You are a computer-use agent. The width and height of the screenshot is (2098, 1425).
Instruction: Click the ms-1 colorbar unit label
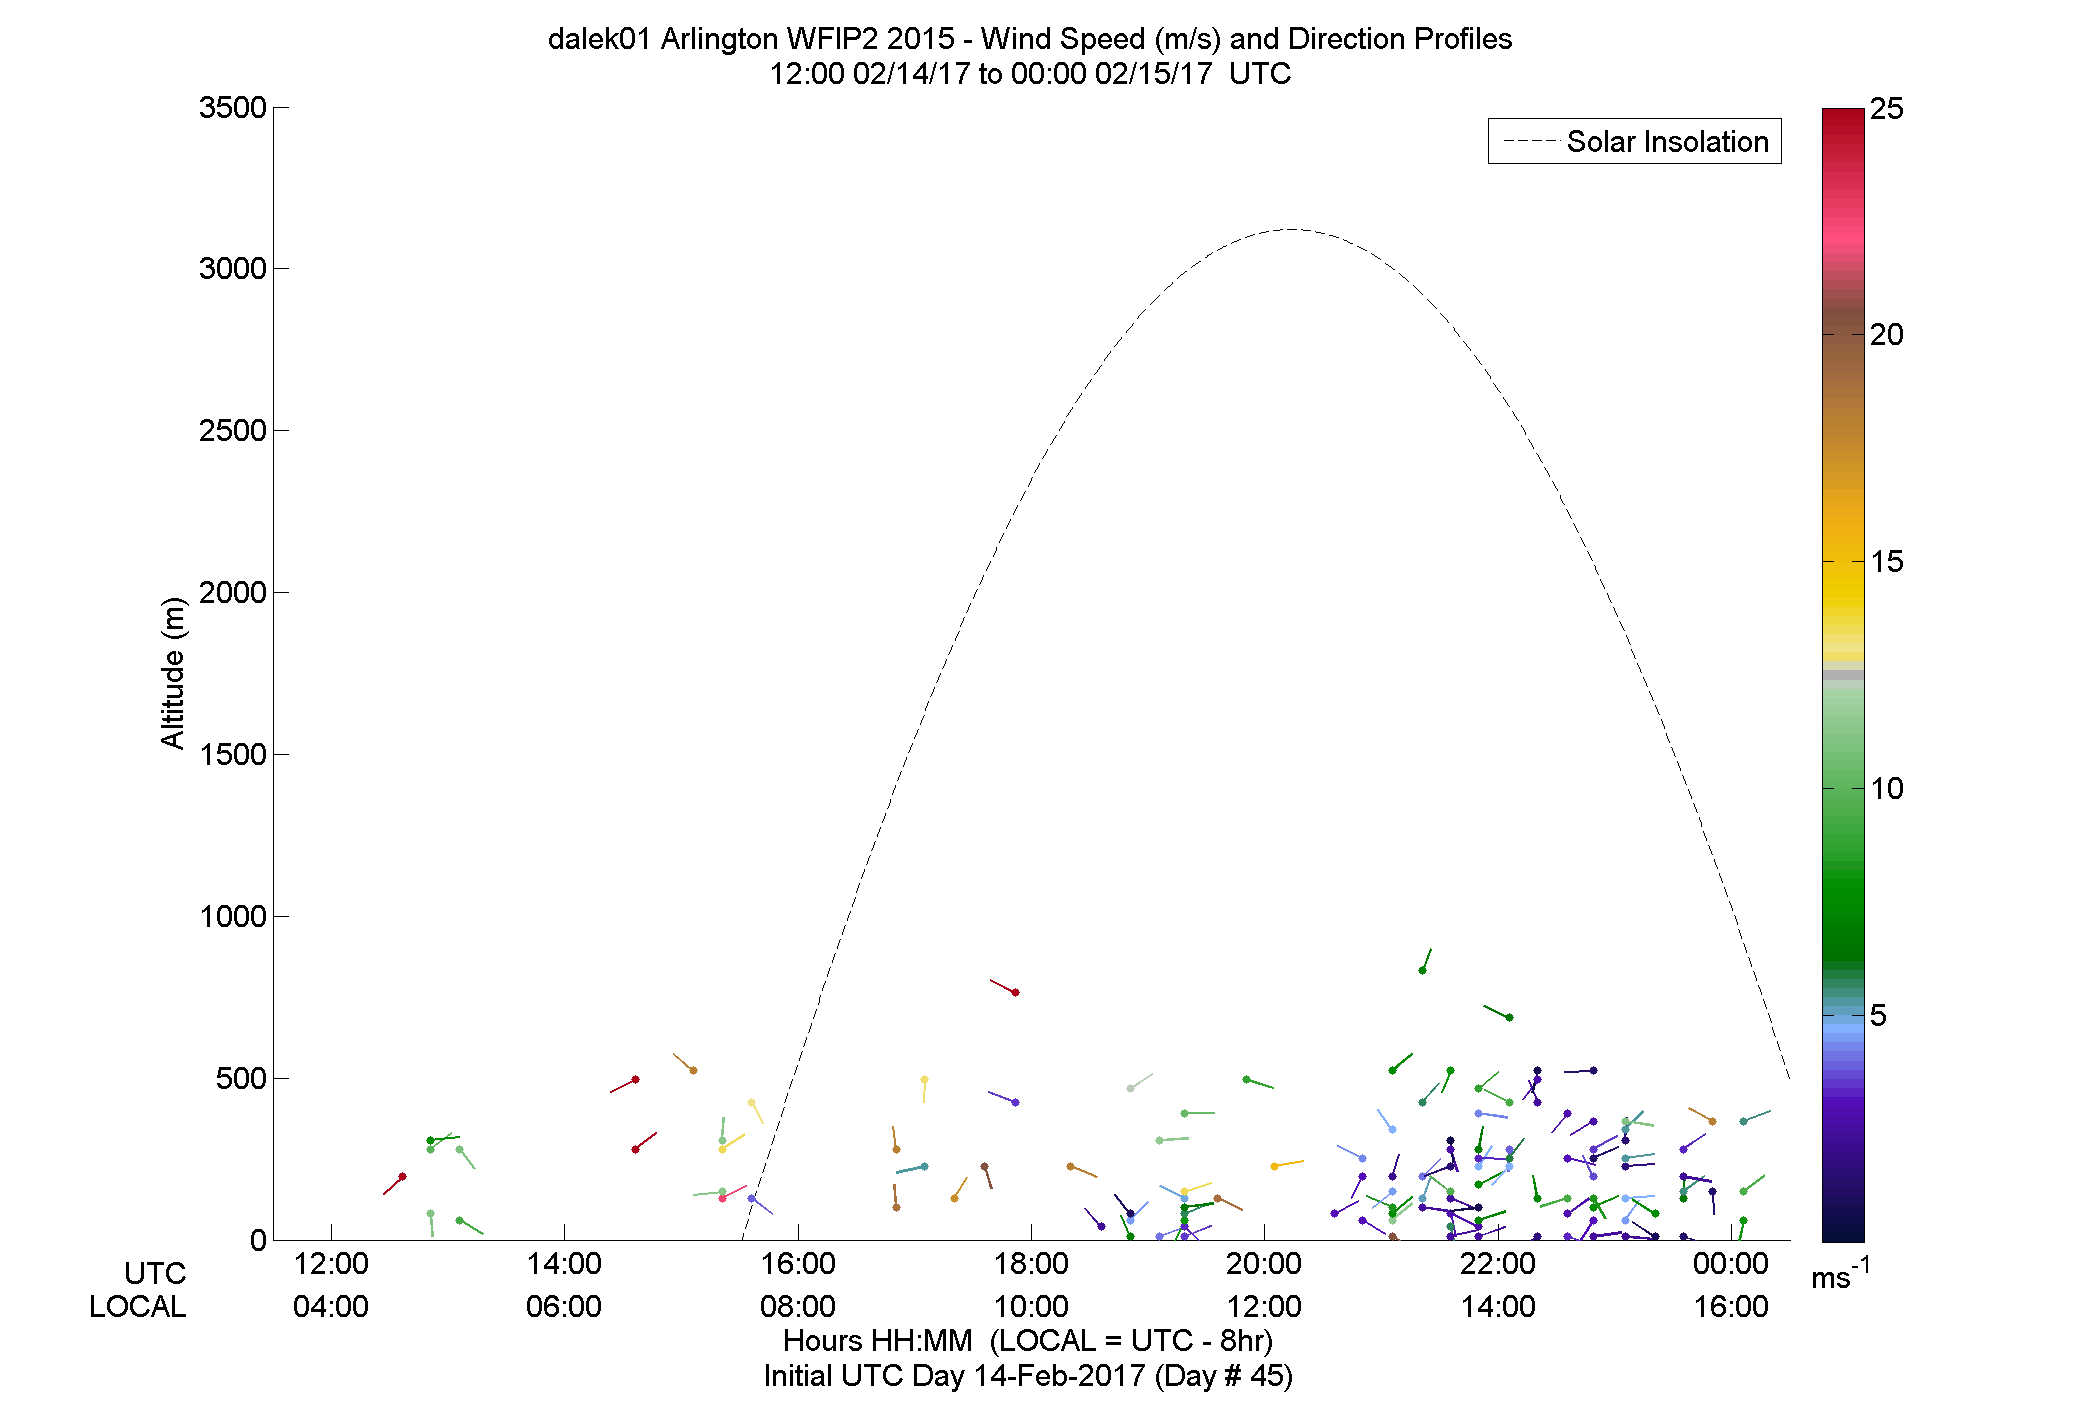(x=1841, y=1274)
